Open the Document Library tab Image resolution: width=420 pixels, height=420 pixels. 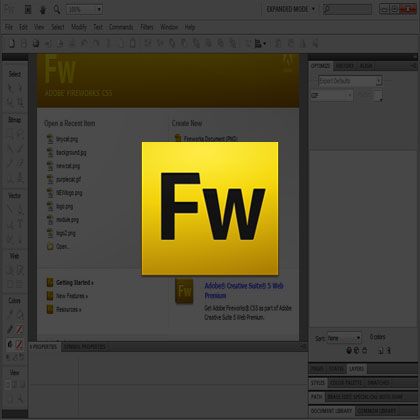[331, 411]
